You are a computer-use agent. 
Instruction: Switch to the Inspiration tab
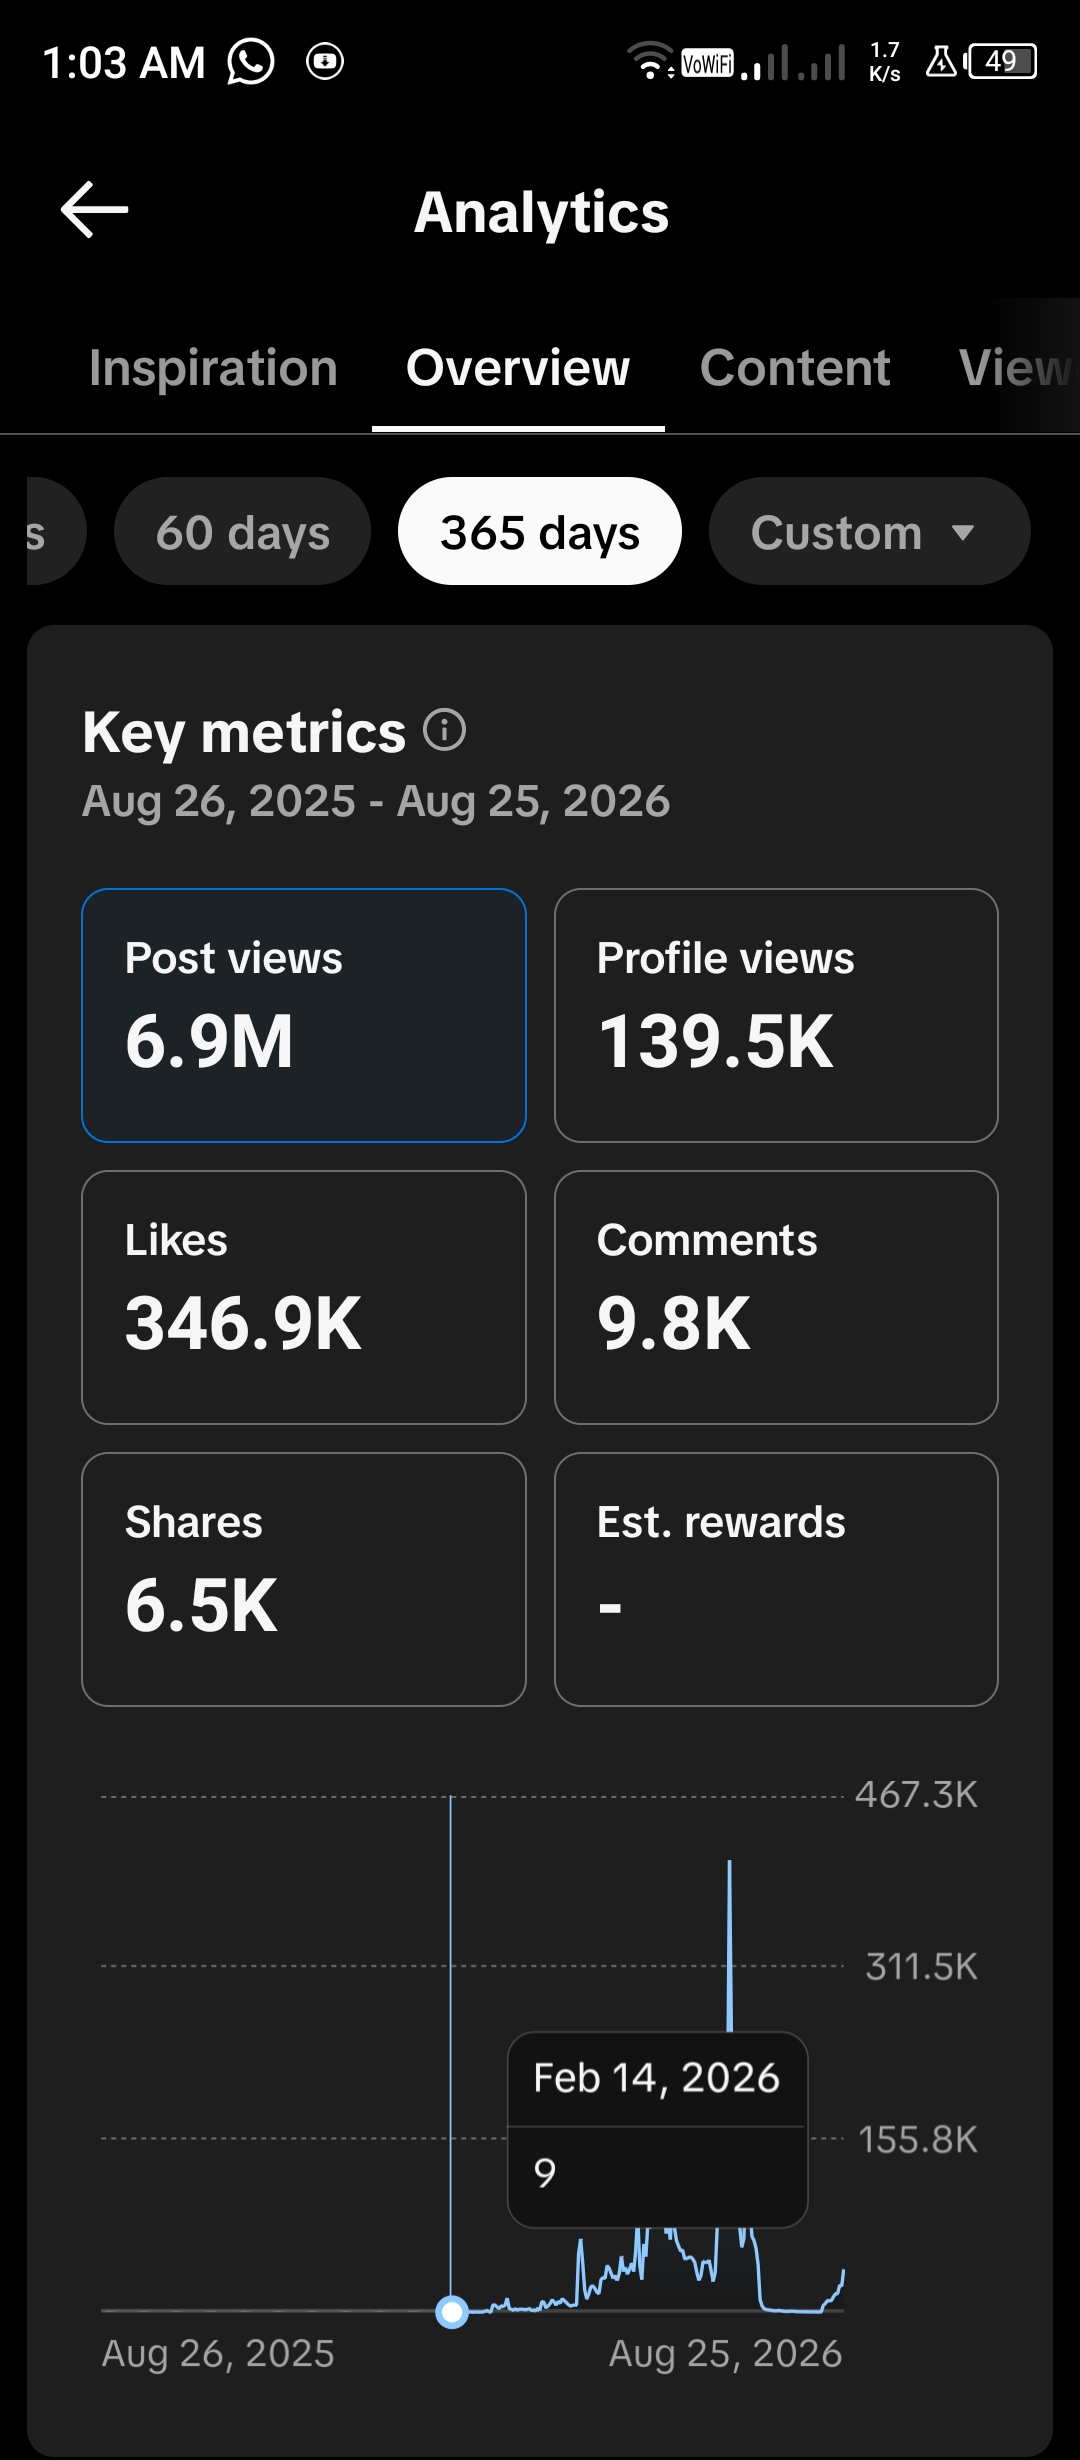213,368
